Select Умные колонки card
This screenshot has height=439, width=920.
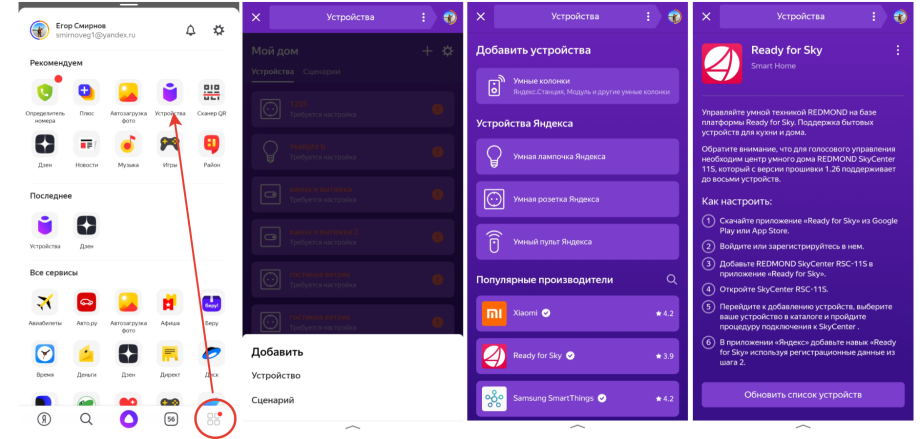click(x=577, y=86)
